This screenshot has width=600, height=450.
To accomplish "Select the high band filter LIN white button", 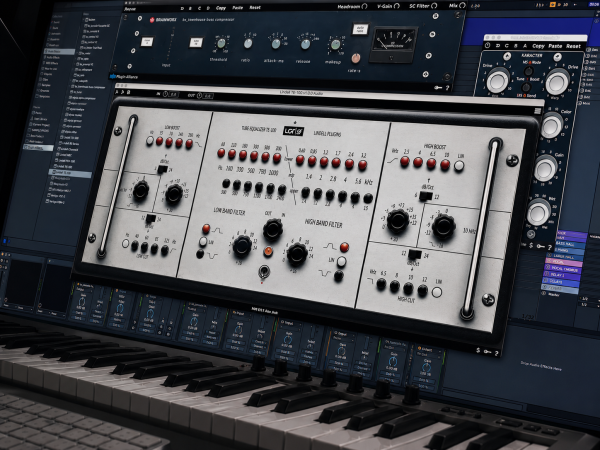I will 341,262.
